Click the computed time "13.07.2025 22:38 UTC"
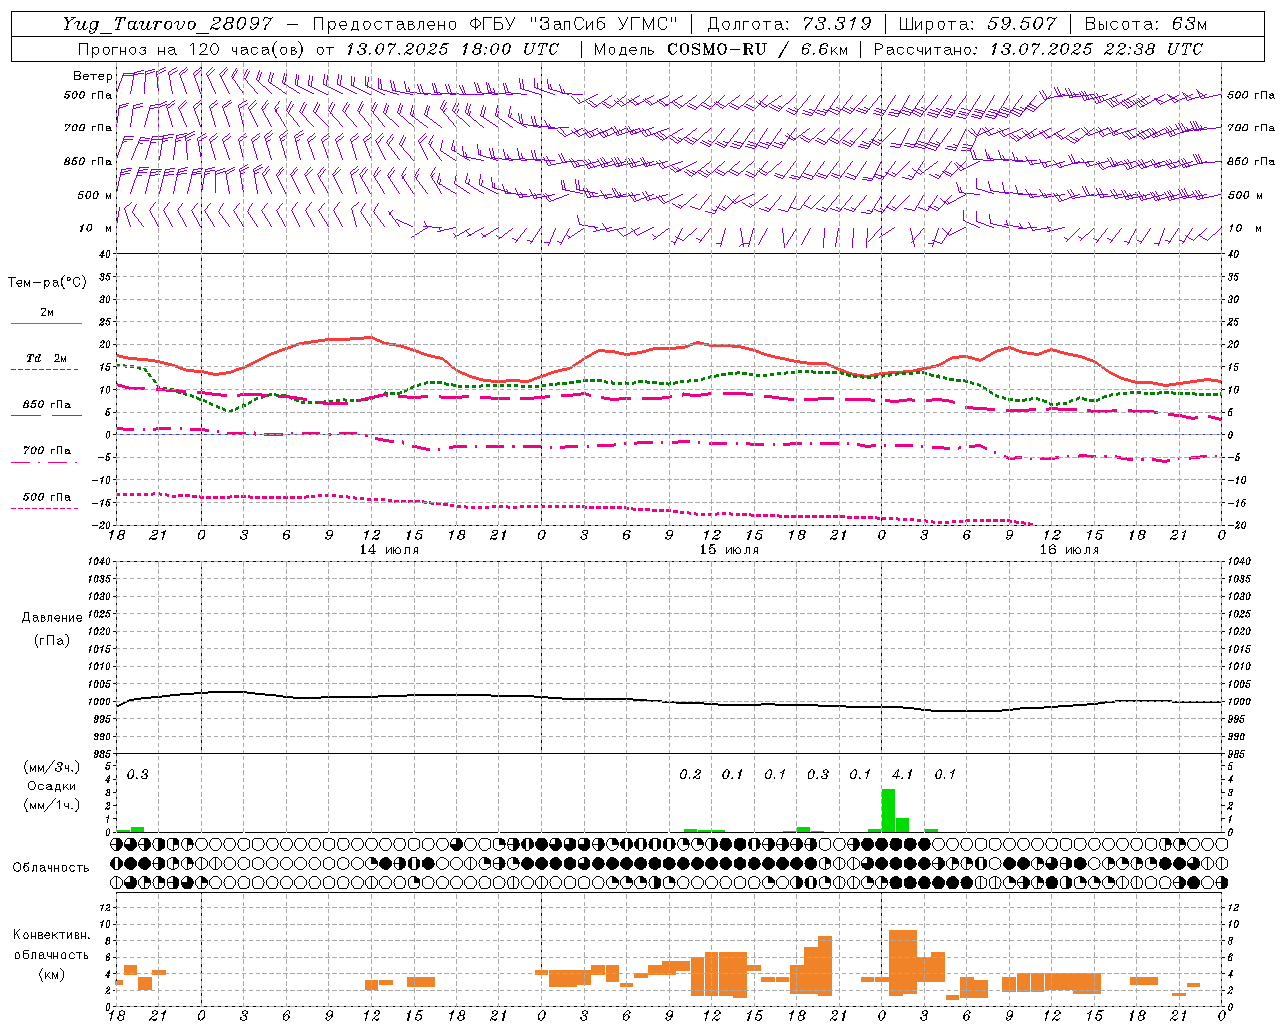This screenshot has height=1024, width=1280. pos(1096,49)
